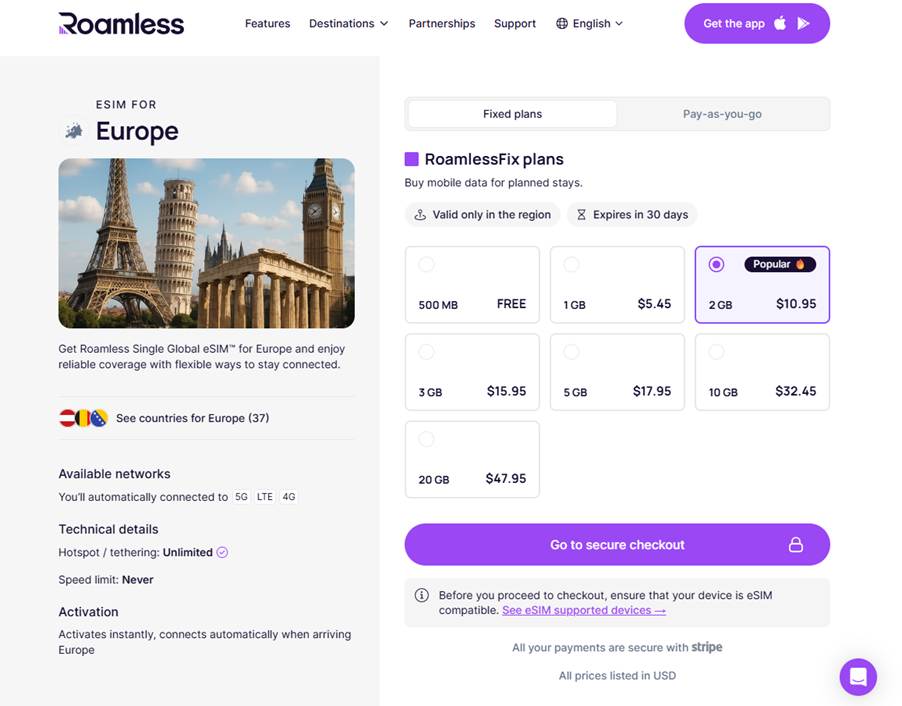Image resolution: width=902 pixels, height=706 pixels.
Task: Click the Google Play icon
Action: coord(804,23)
